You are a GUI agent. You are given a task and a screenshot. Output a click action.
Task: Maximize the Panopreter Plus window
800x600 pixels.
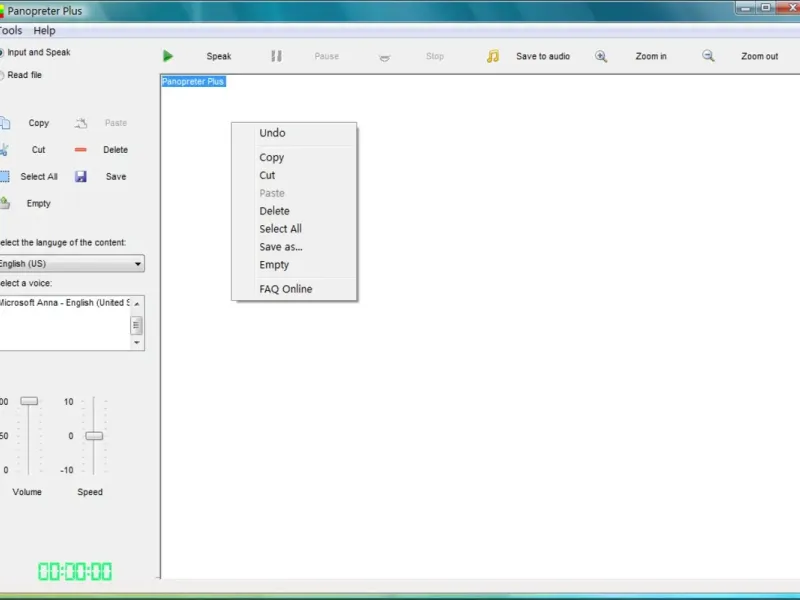click(766, 7)
